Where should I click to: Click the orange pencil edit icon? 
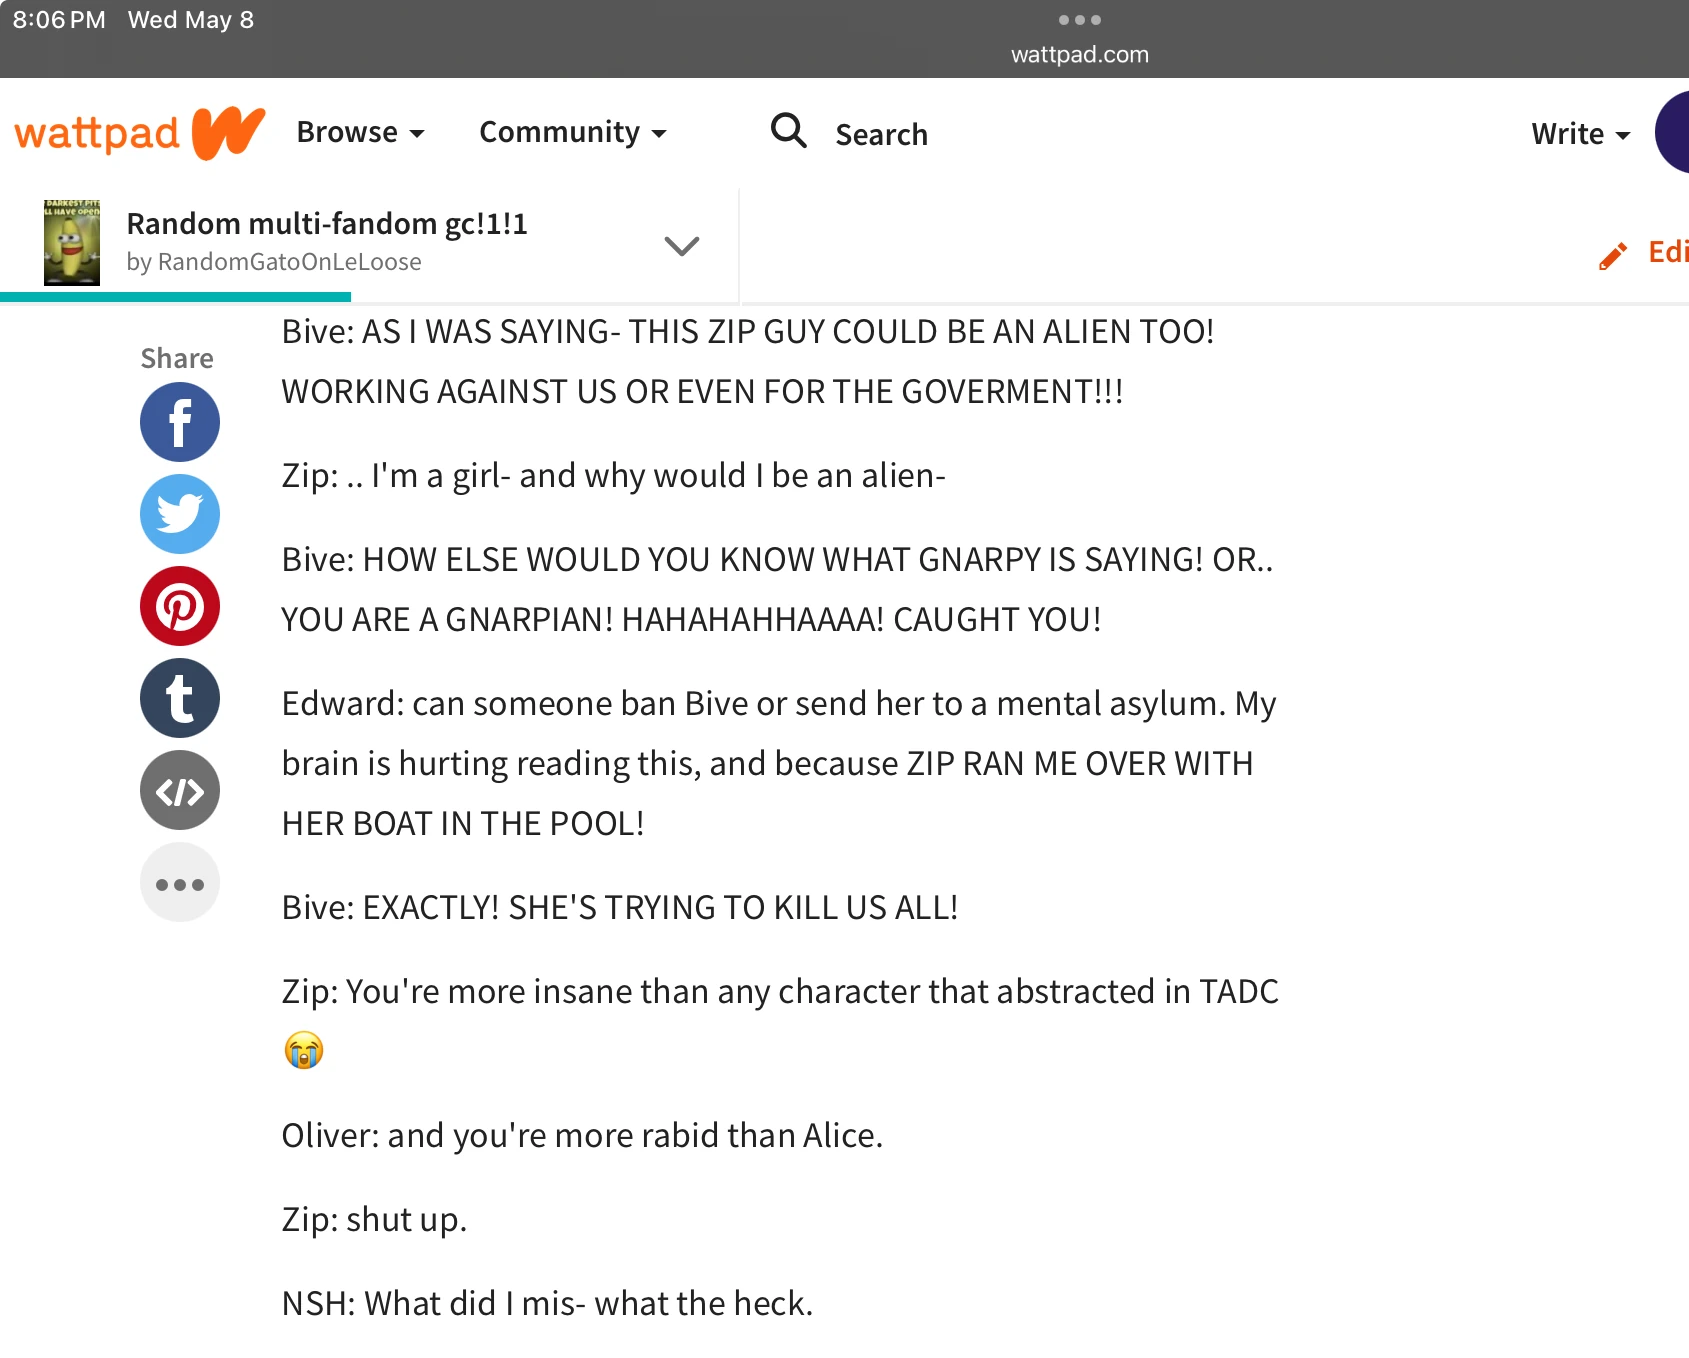coord(1613,256)
